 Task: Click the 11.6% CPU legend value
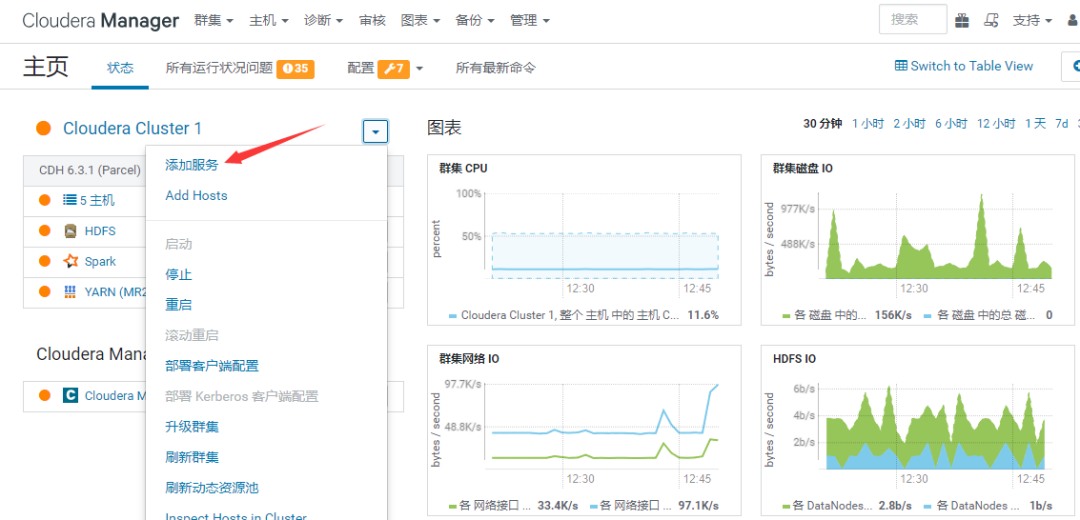pos(703,315)
